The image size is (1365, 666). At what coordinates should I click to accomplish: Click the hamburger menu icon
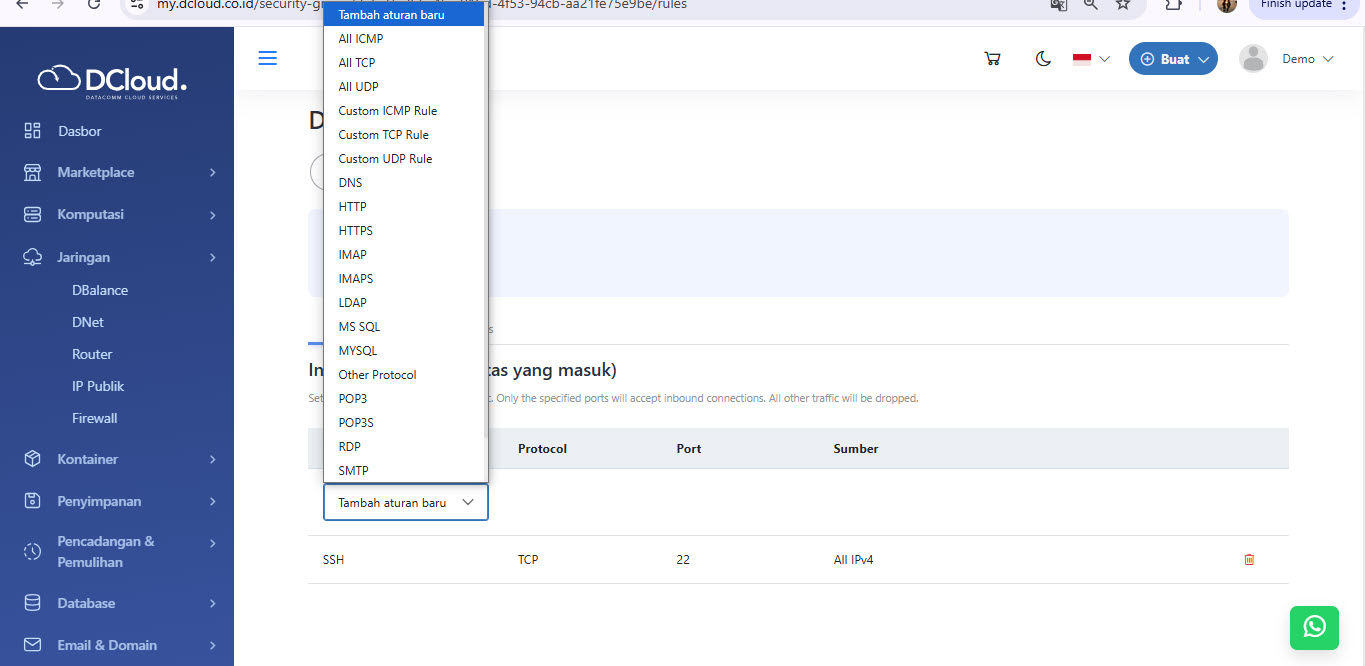point(267,59)
